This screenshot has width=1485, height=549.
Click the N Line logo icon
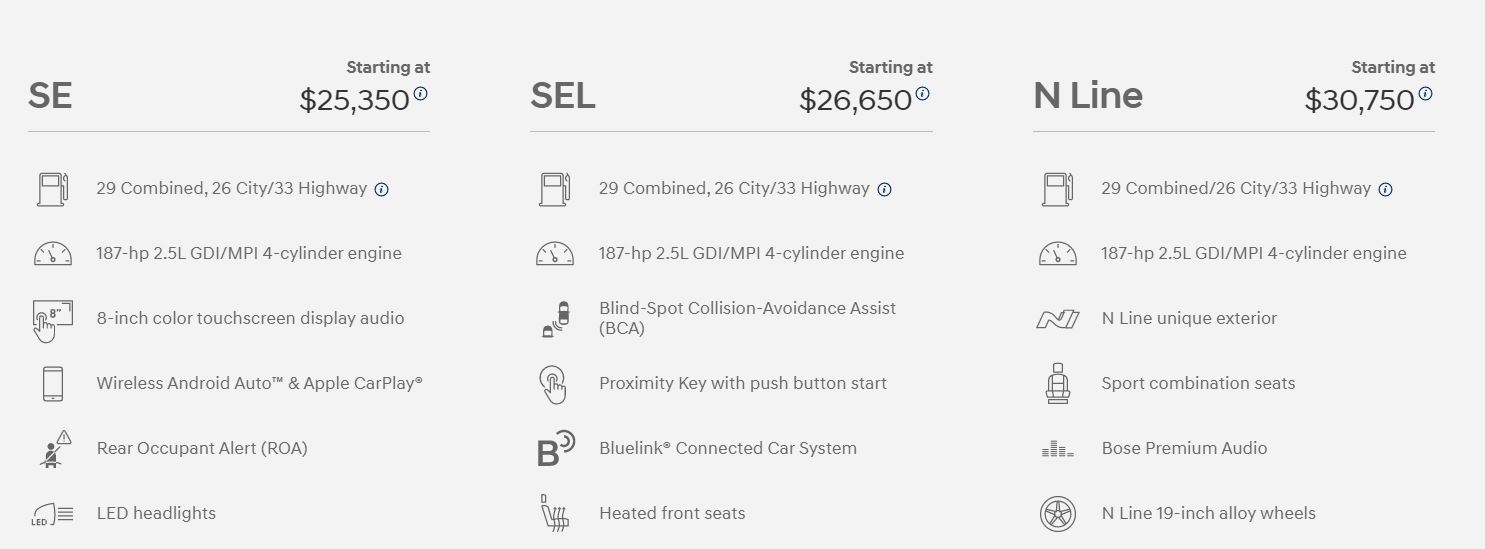pos(1057,319)
